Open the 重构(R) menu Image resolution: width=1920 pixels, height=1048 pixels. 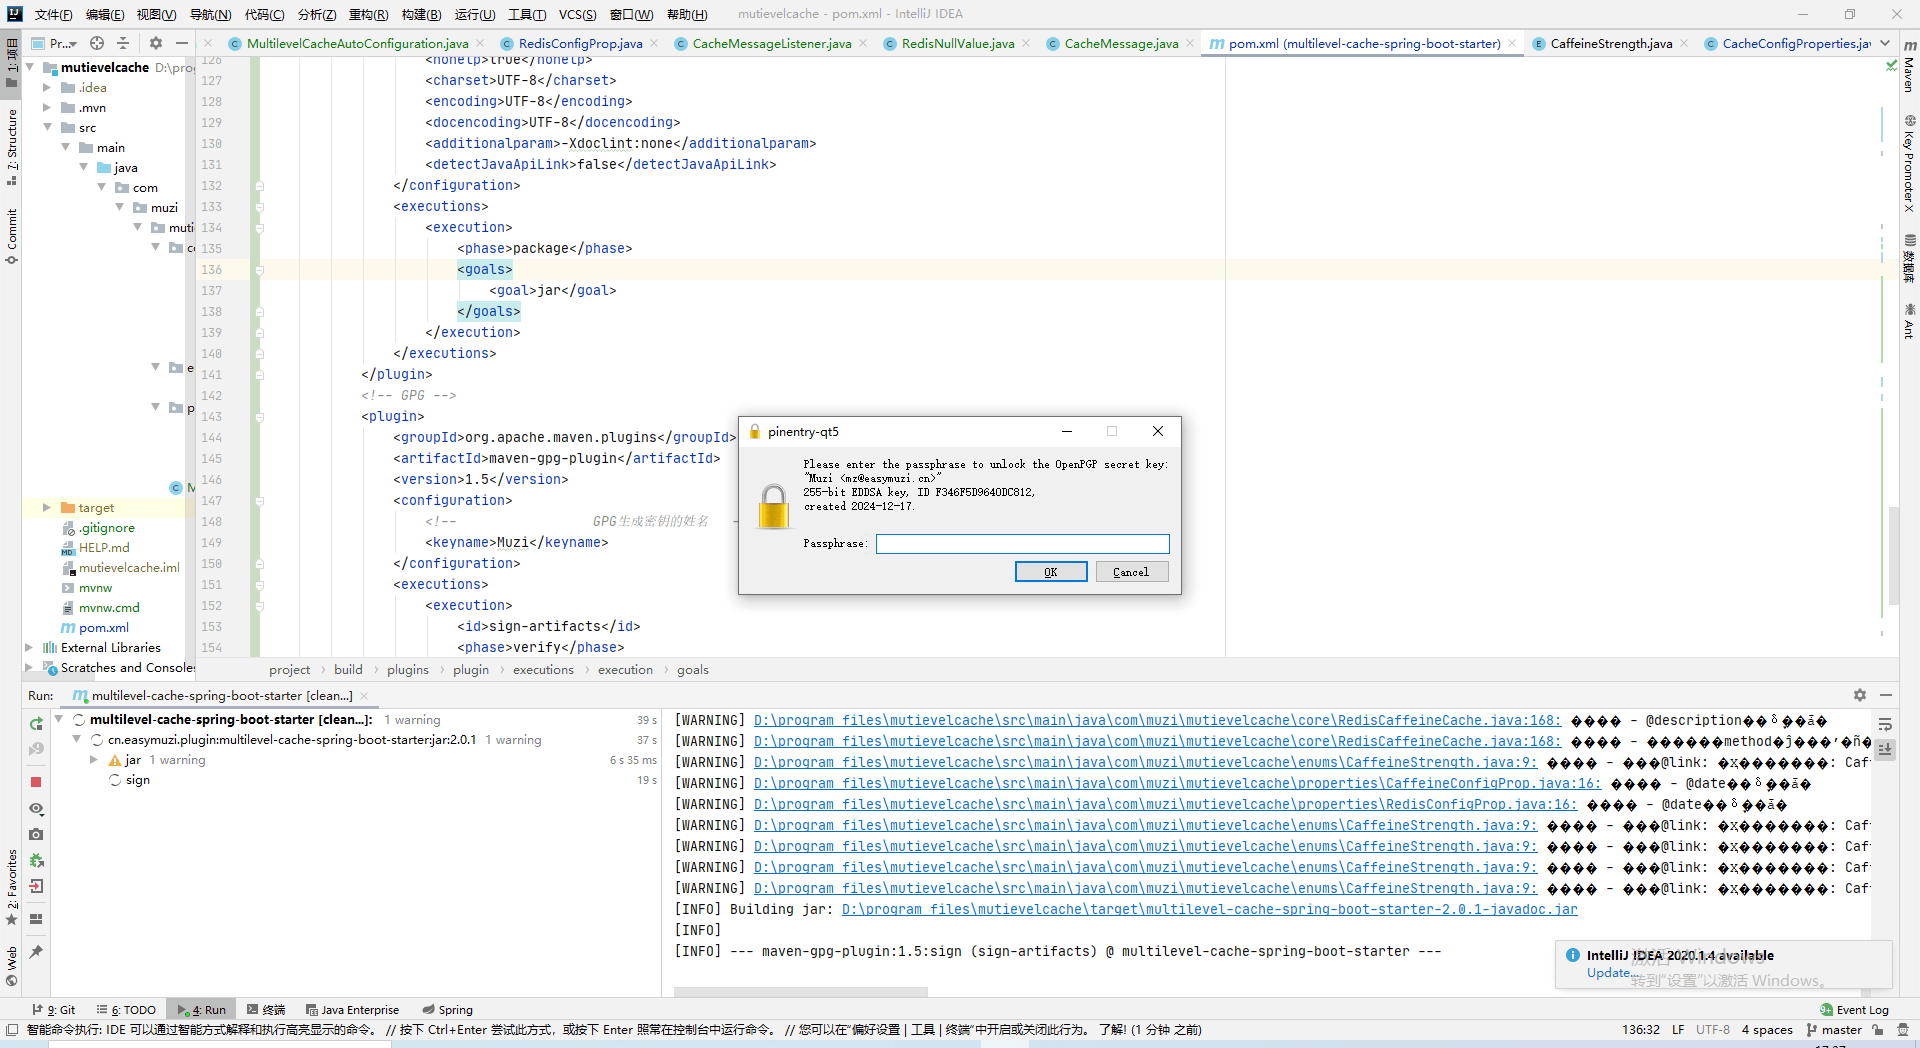(x=368, y=14)
